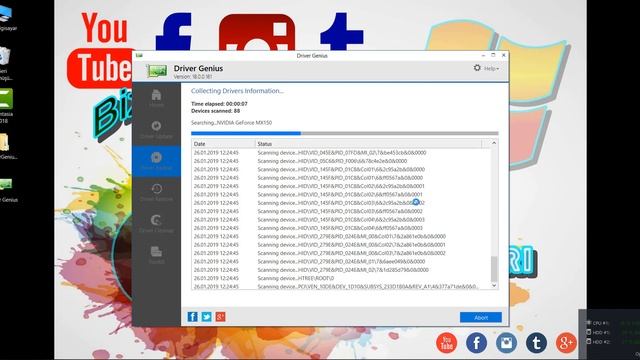Screen dimensions: 640x360
Task: Select row VID_279E MI_00&Col03
Action: 341,253
